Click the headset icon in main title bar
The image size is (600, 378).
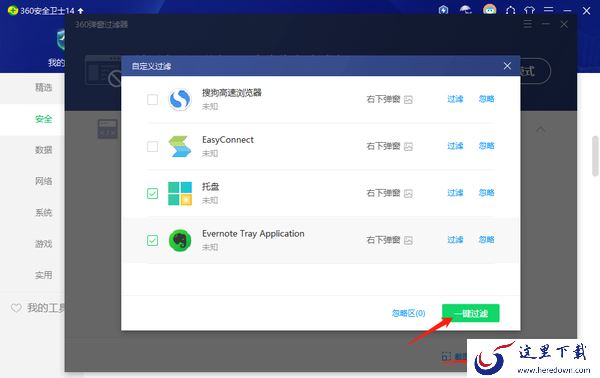[x=510, y=10]
